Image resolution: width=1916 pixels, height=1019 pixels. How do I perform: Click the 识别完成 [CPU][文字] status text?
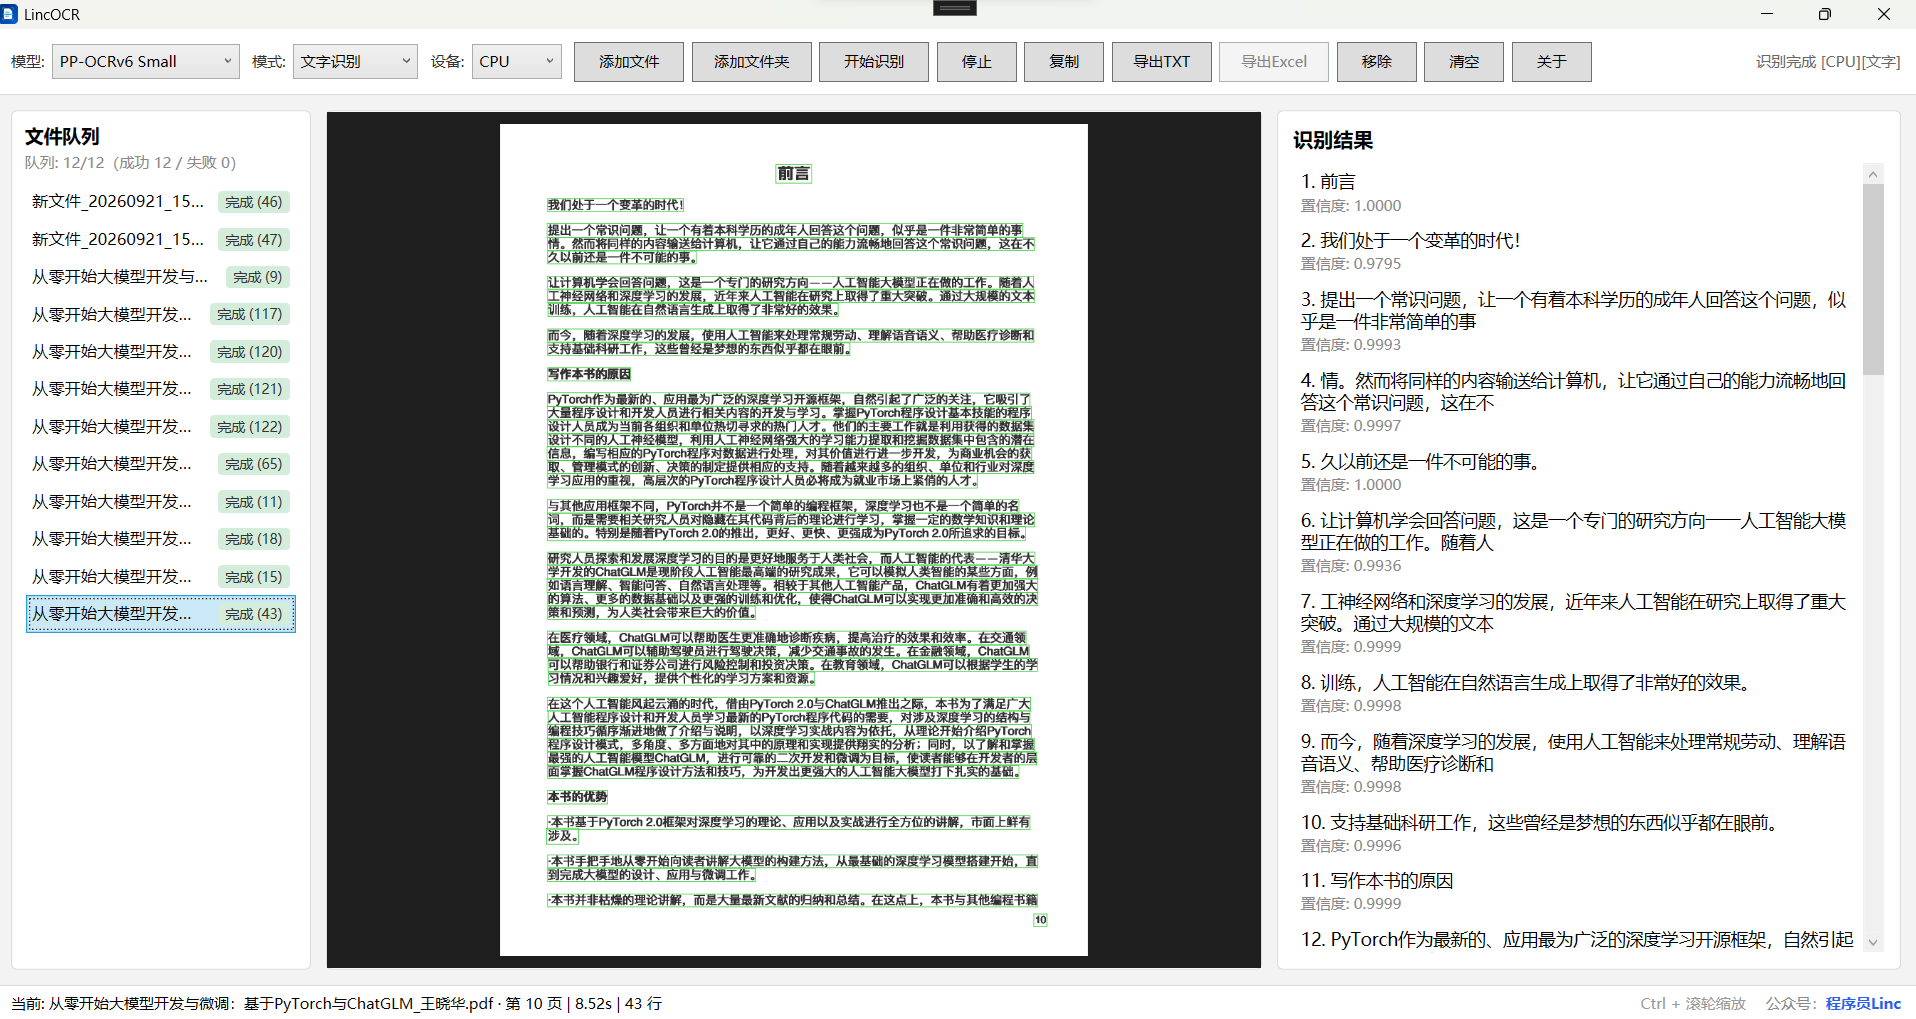point(1828,62)
